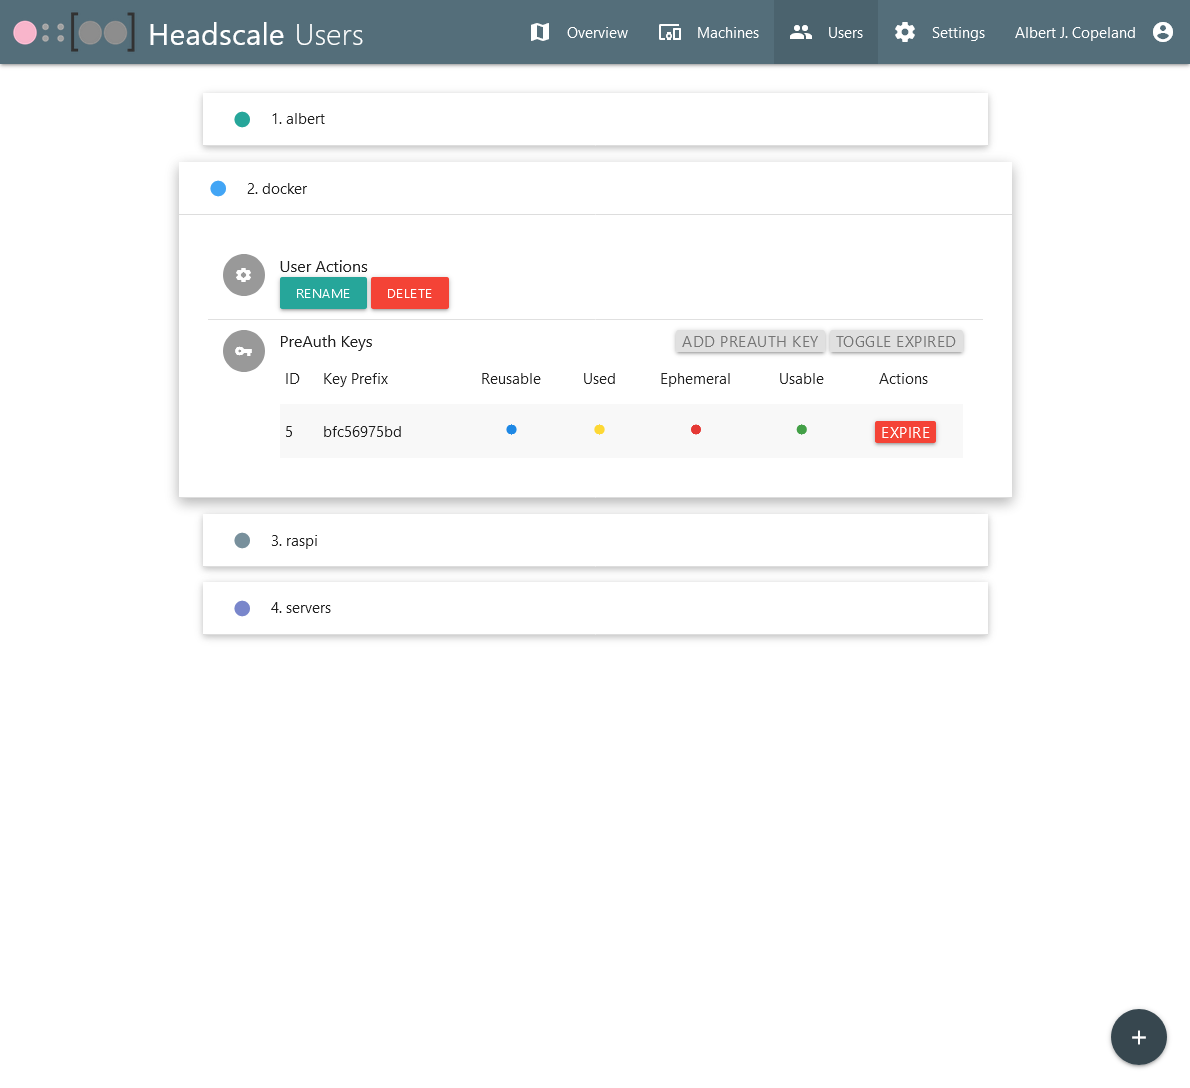Click the blue docker color dot
This screenshot has width=1190, height=1088.
218,189
